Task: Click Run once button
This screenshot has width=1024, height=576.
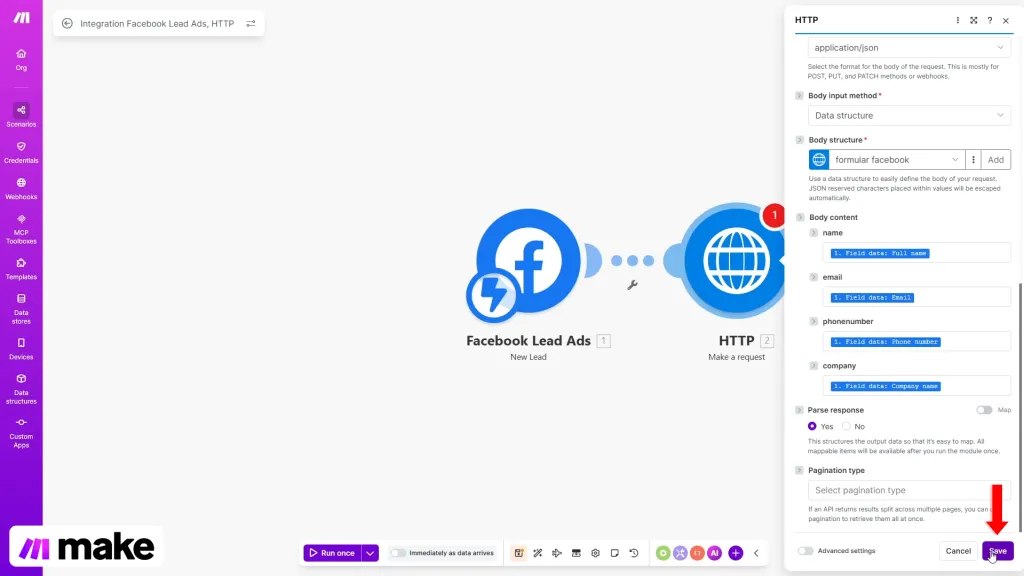Action: (332, 553)
